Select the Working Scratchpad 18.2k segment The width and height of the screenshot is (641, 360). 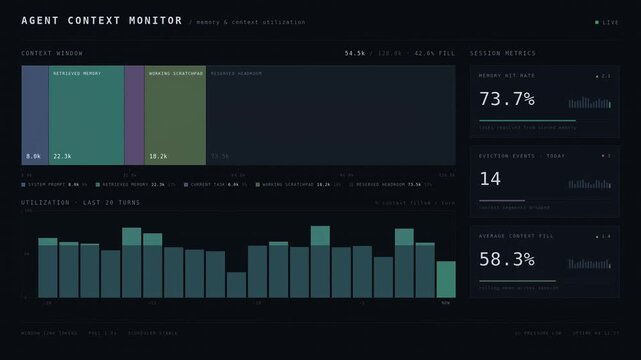[x=175, y=115]
